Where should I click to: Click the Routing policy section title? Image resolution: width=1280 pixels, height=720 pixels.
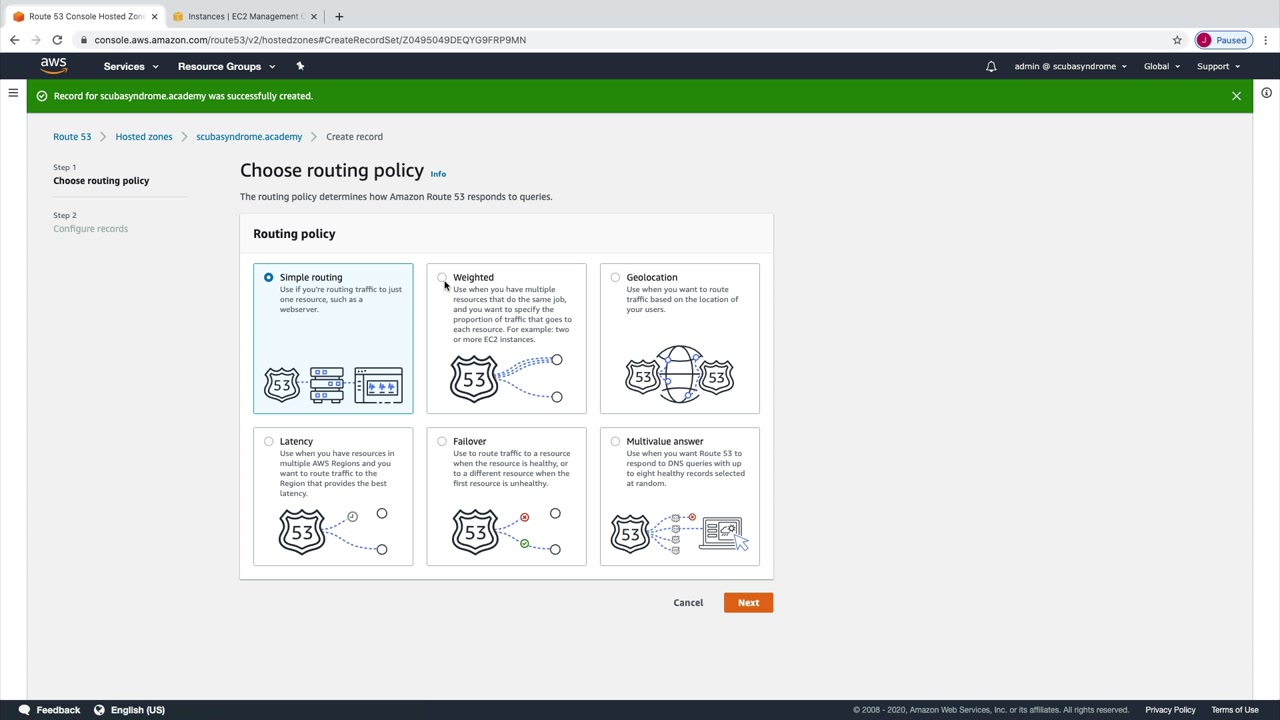click(x=294, y=234)
